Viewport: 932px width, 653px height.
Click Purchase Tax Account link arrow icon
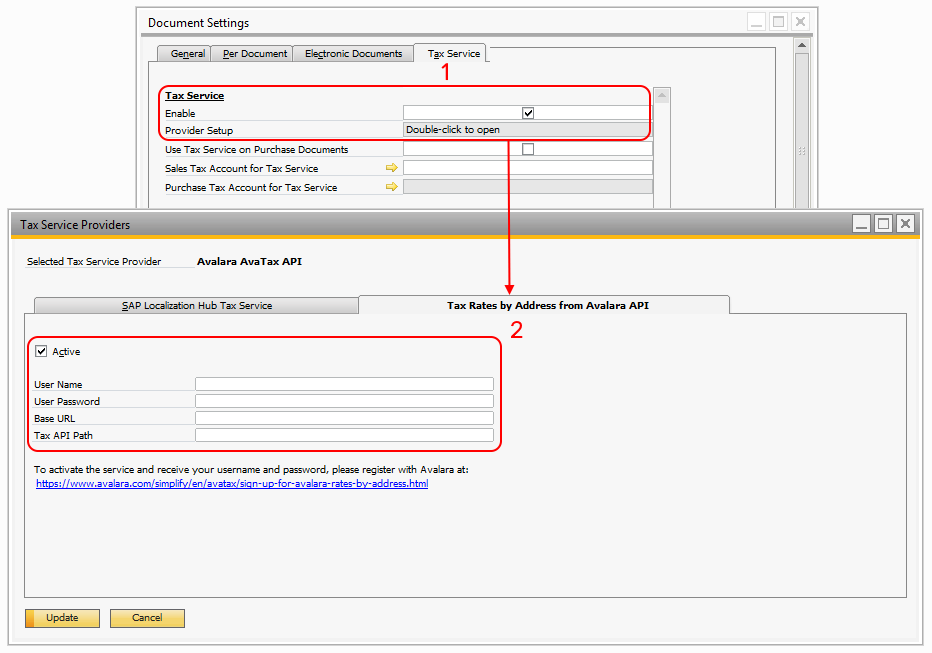(392, 187)
